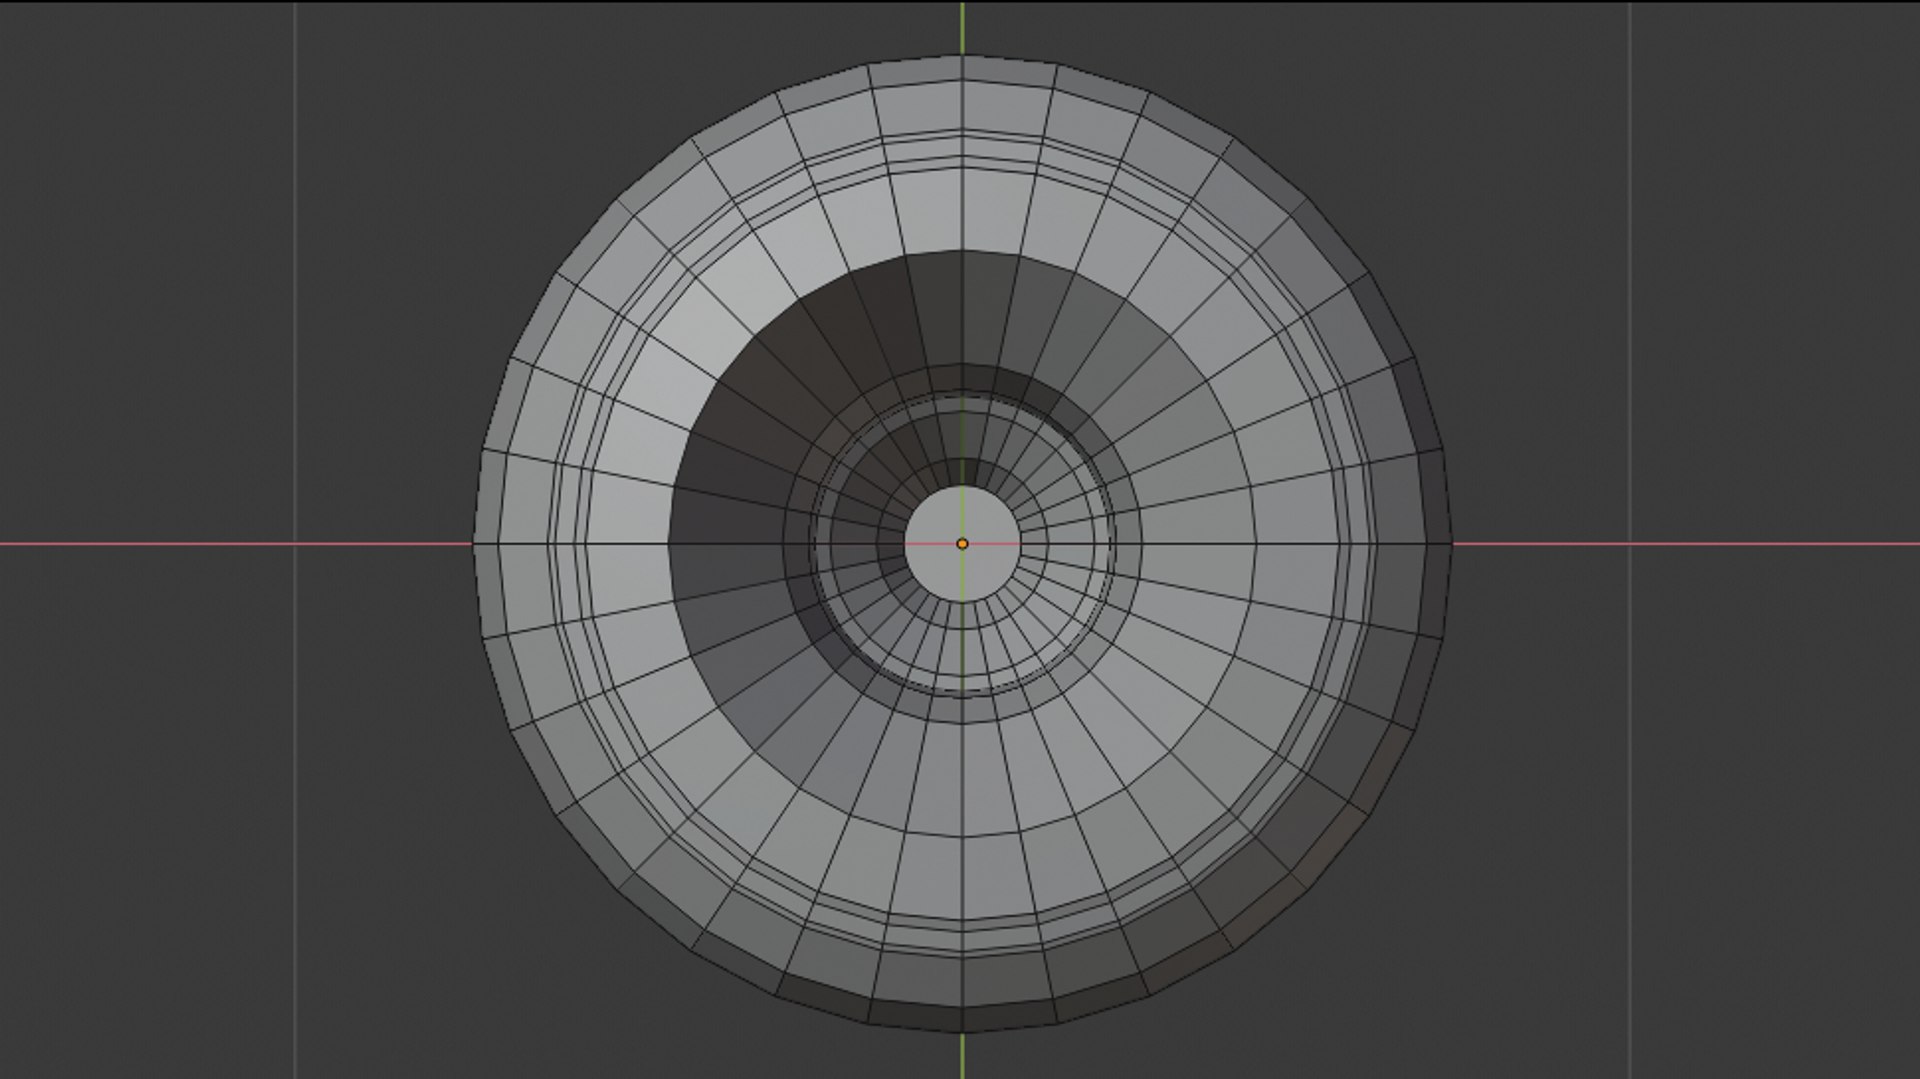Click the green Y-axis line above the mesh
Image resolution: width=1920 pixels, height=1079 pixels.
pyautogui.click(x=962, y=28)
